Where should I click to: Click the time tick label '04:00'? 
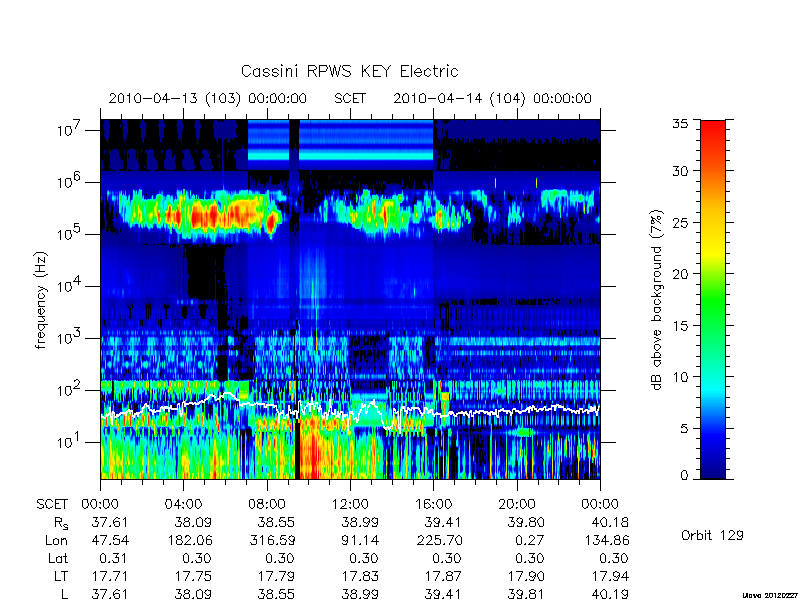(x=183, y=504)
